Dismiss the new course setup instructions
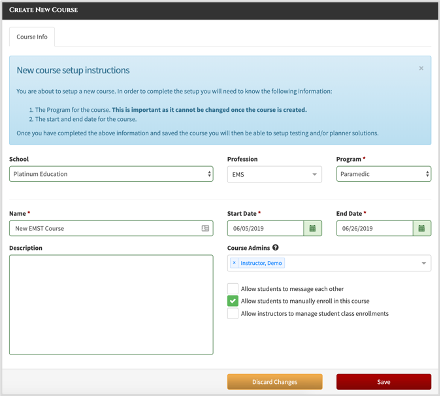The height and width of the screenshot is (396, 440). coord(421,68)
